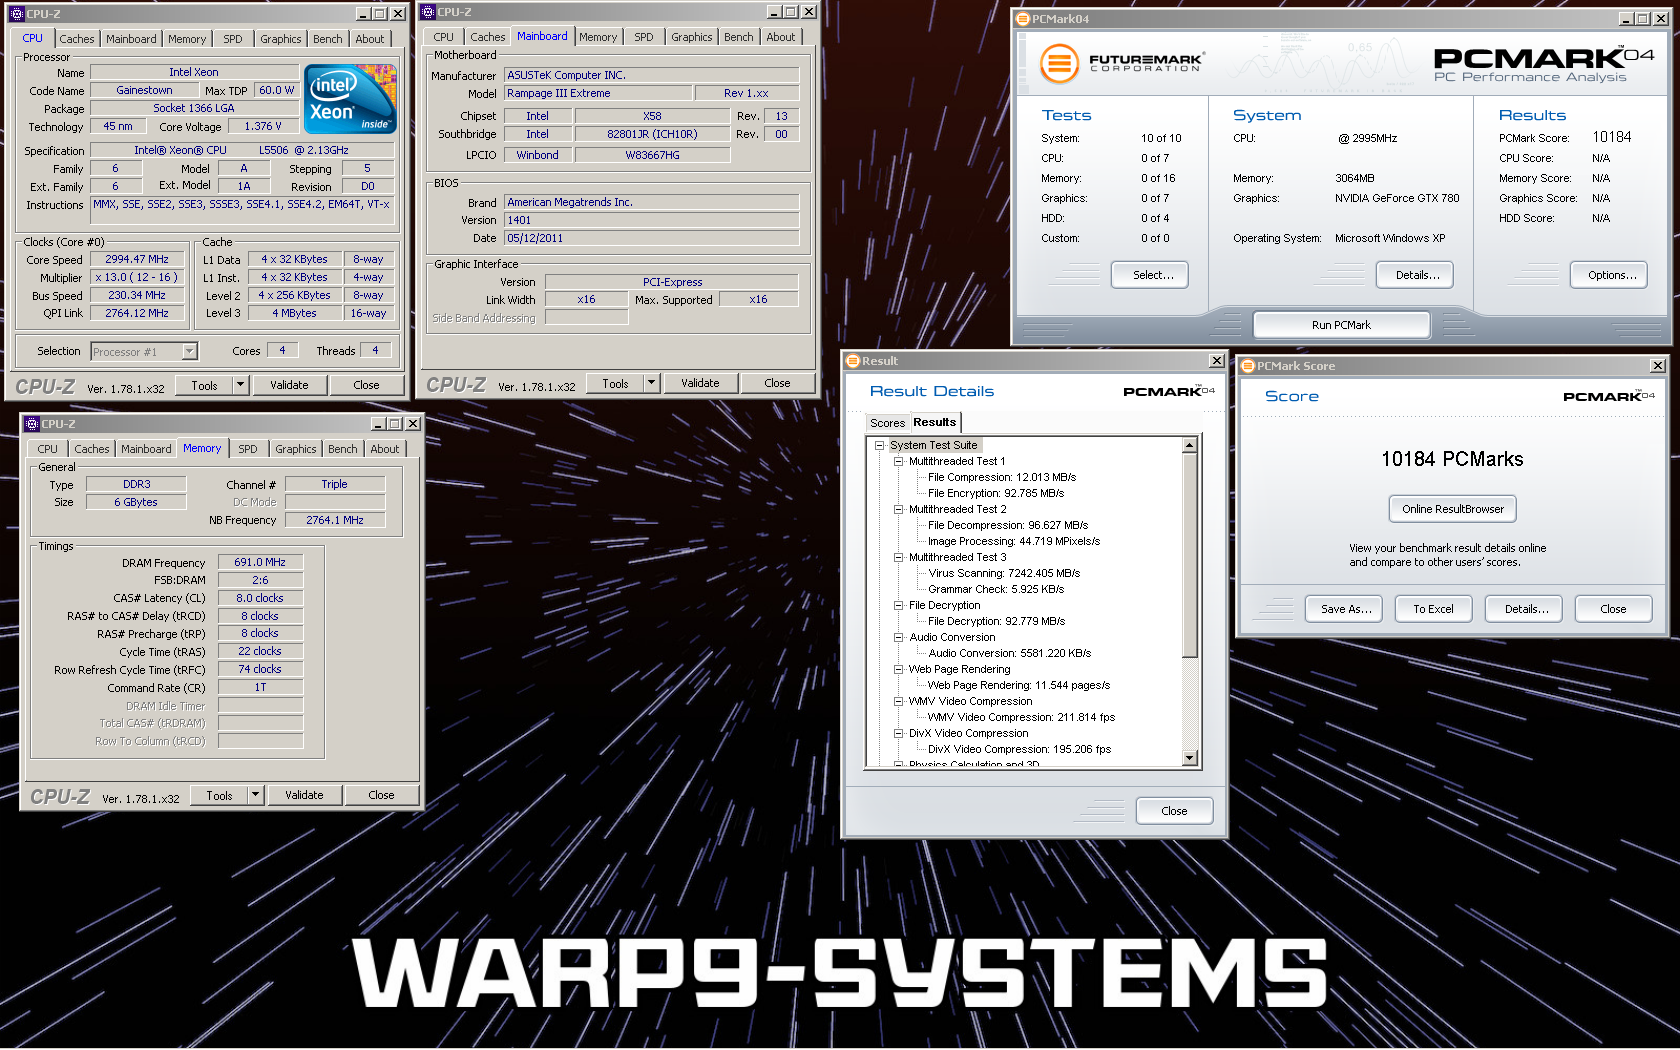Click Validate in the CPU window
1680x1050 pixels.
coord(289,385)
